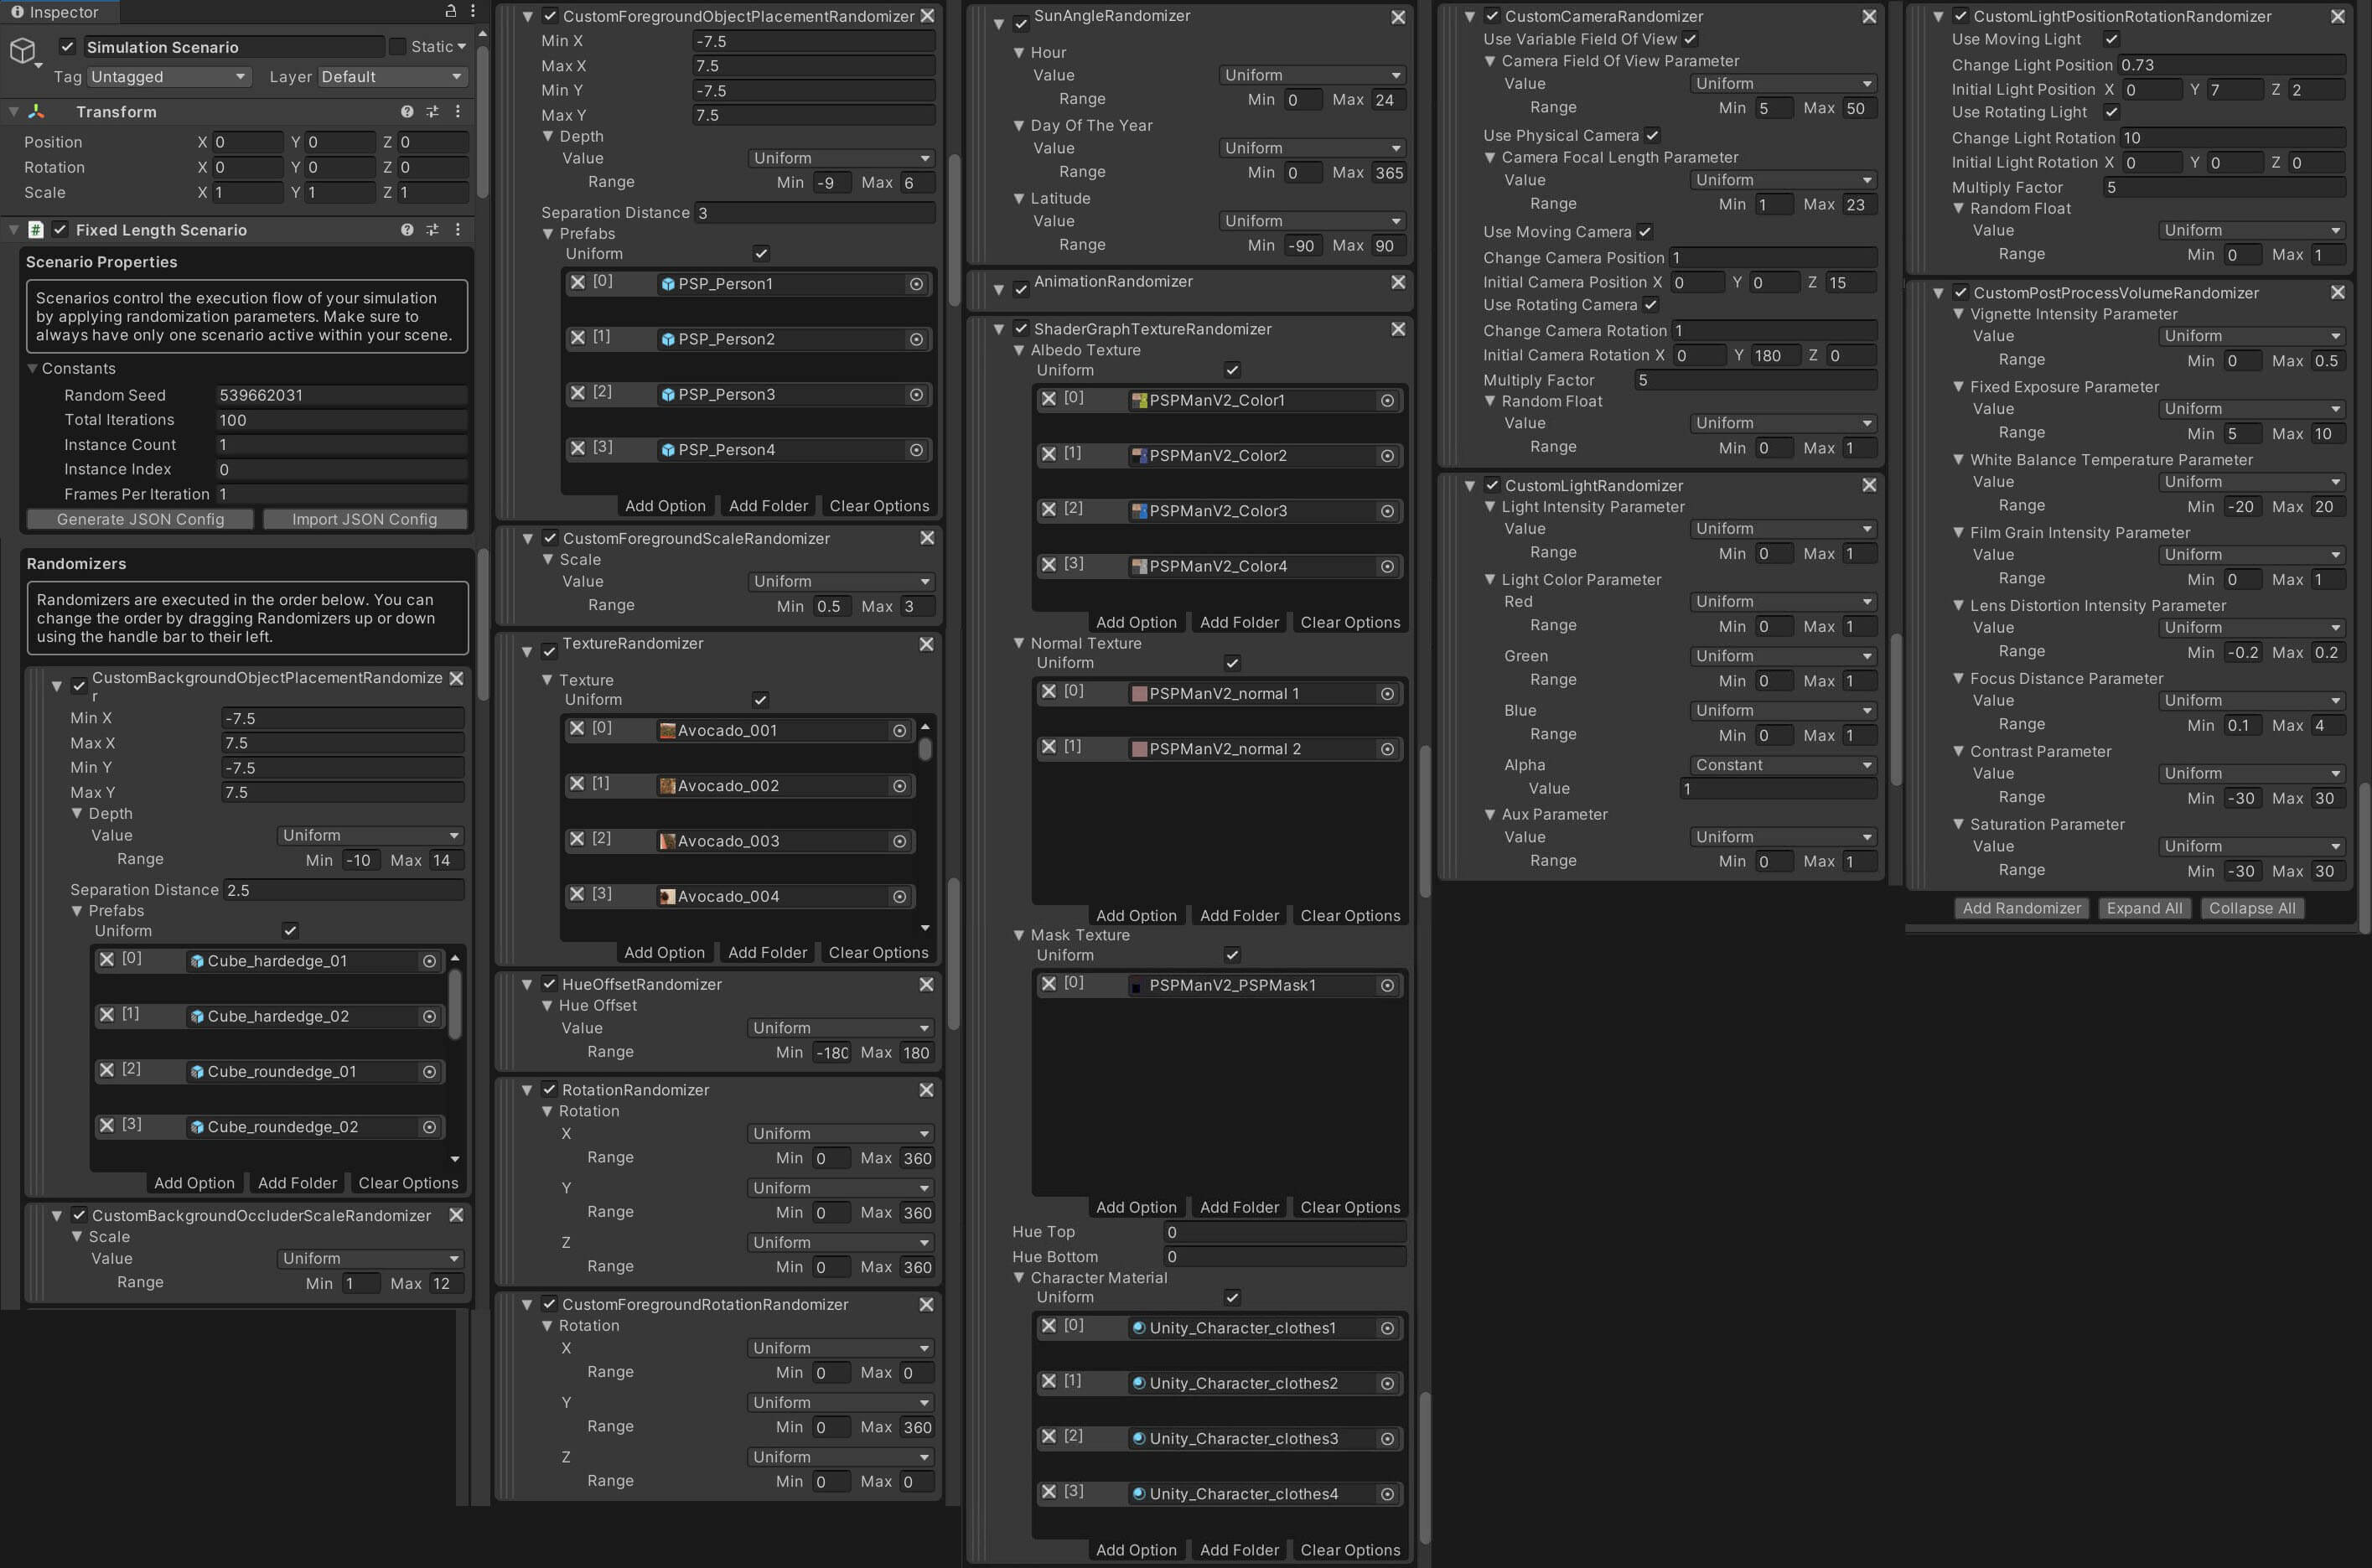The width and height of the screenshot is (2372, 1568).
Task: Uncheck Use Moving Light option
Action: tap(2111, 39)
